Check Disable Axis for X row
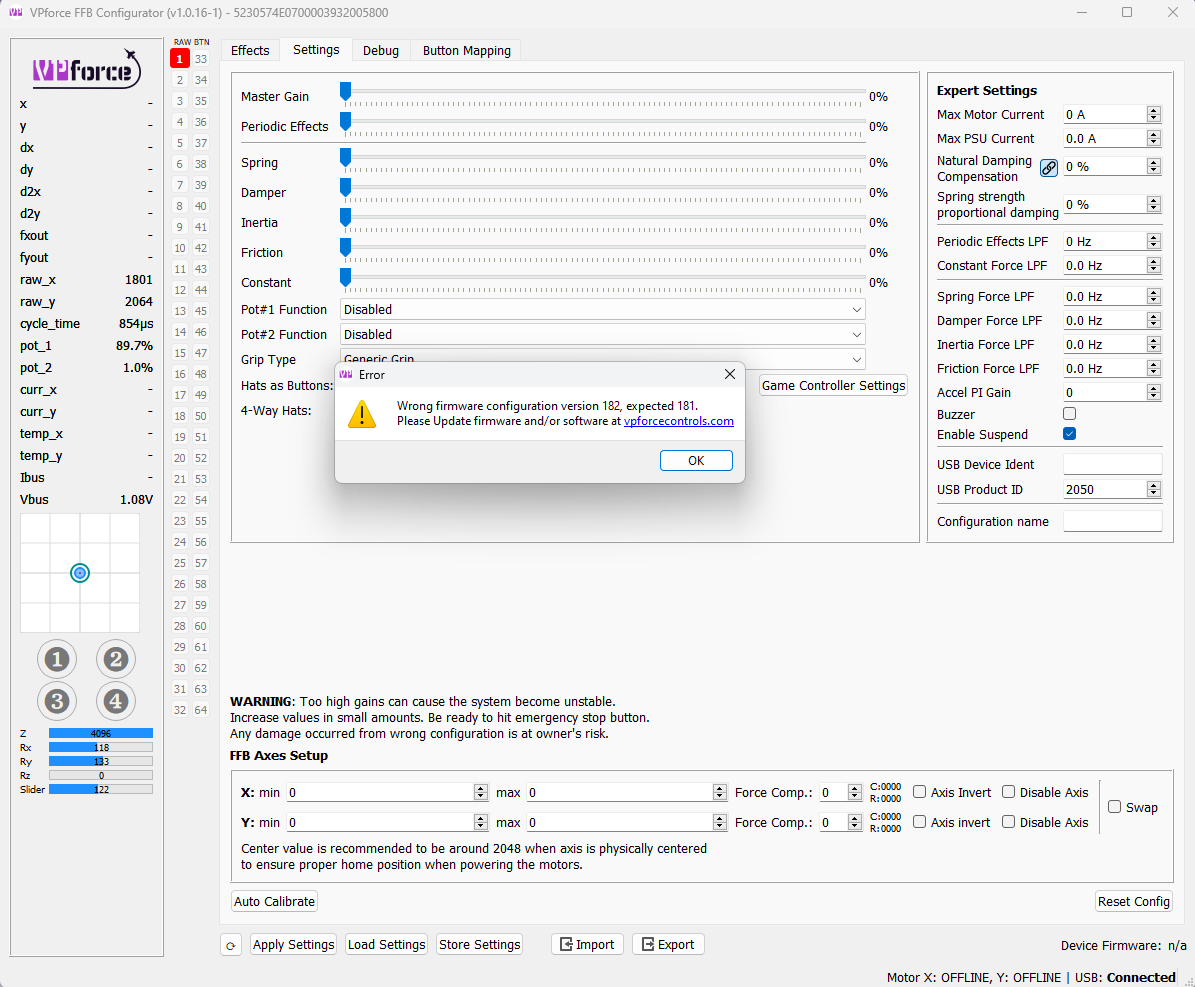 pos(1008,792)
